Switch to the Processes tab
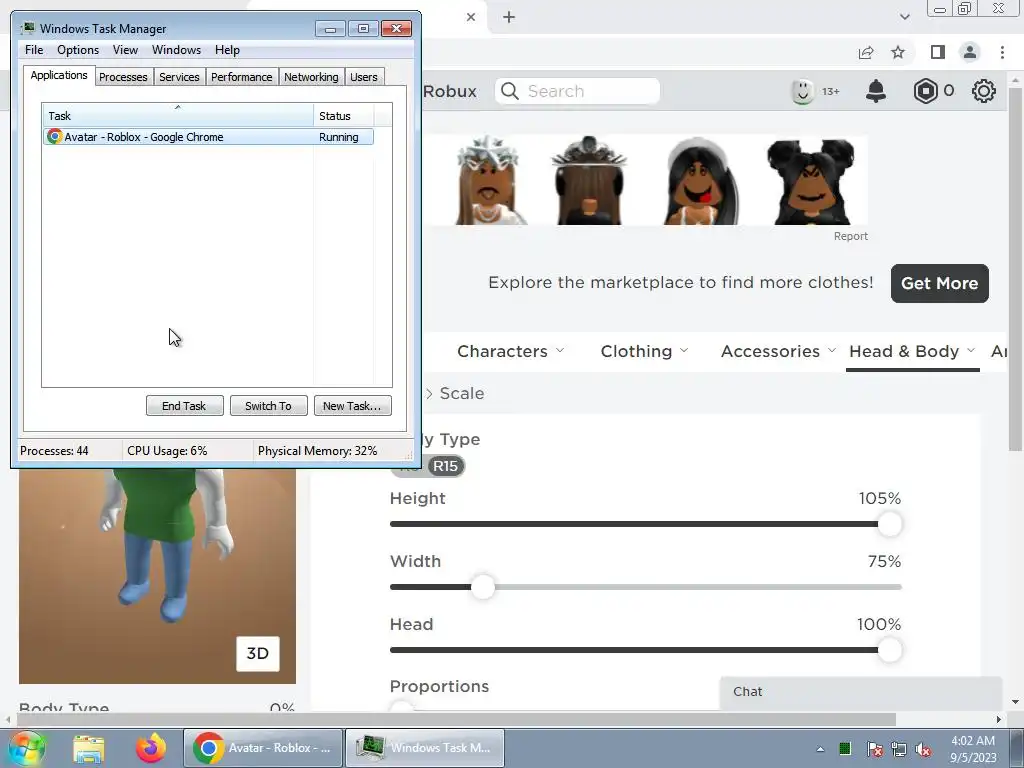Image resolution: width=1024 pixels, height=768 pixels. (123, 77)
